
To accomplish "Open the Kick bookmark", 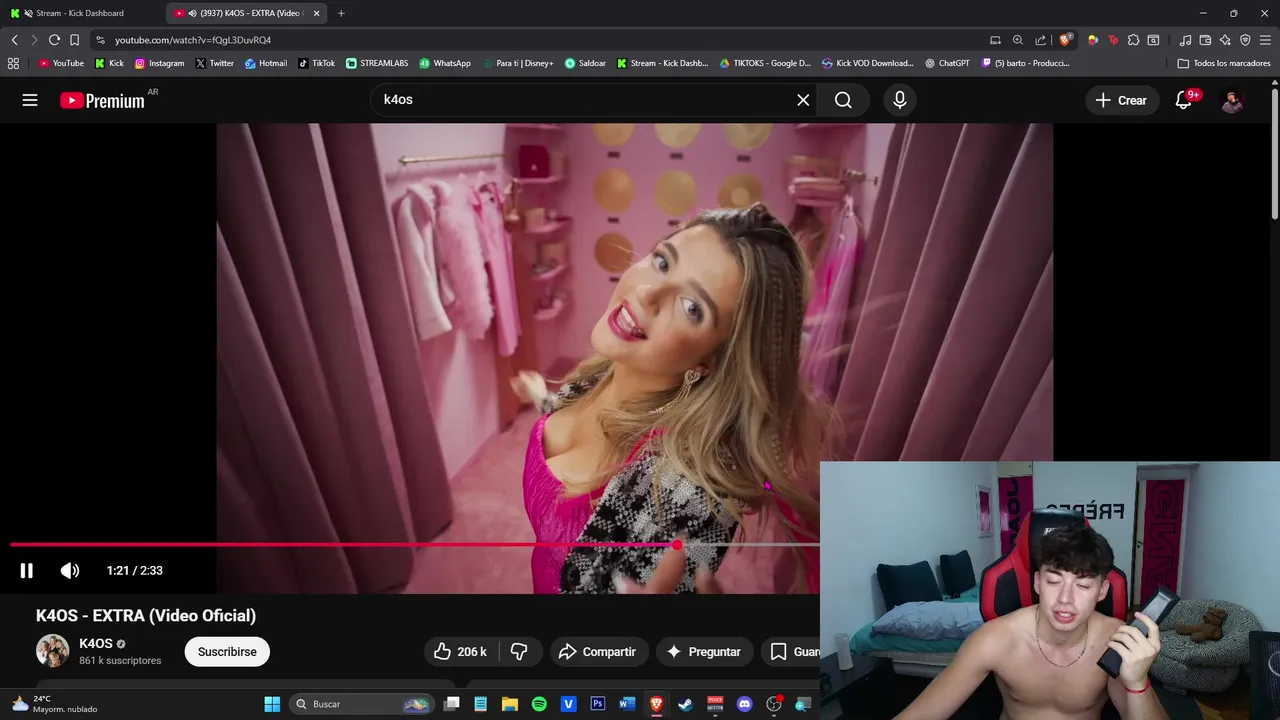I will [110, 63].
